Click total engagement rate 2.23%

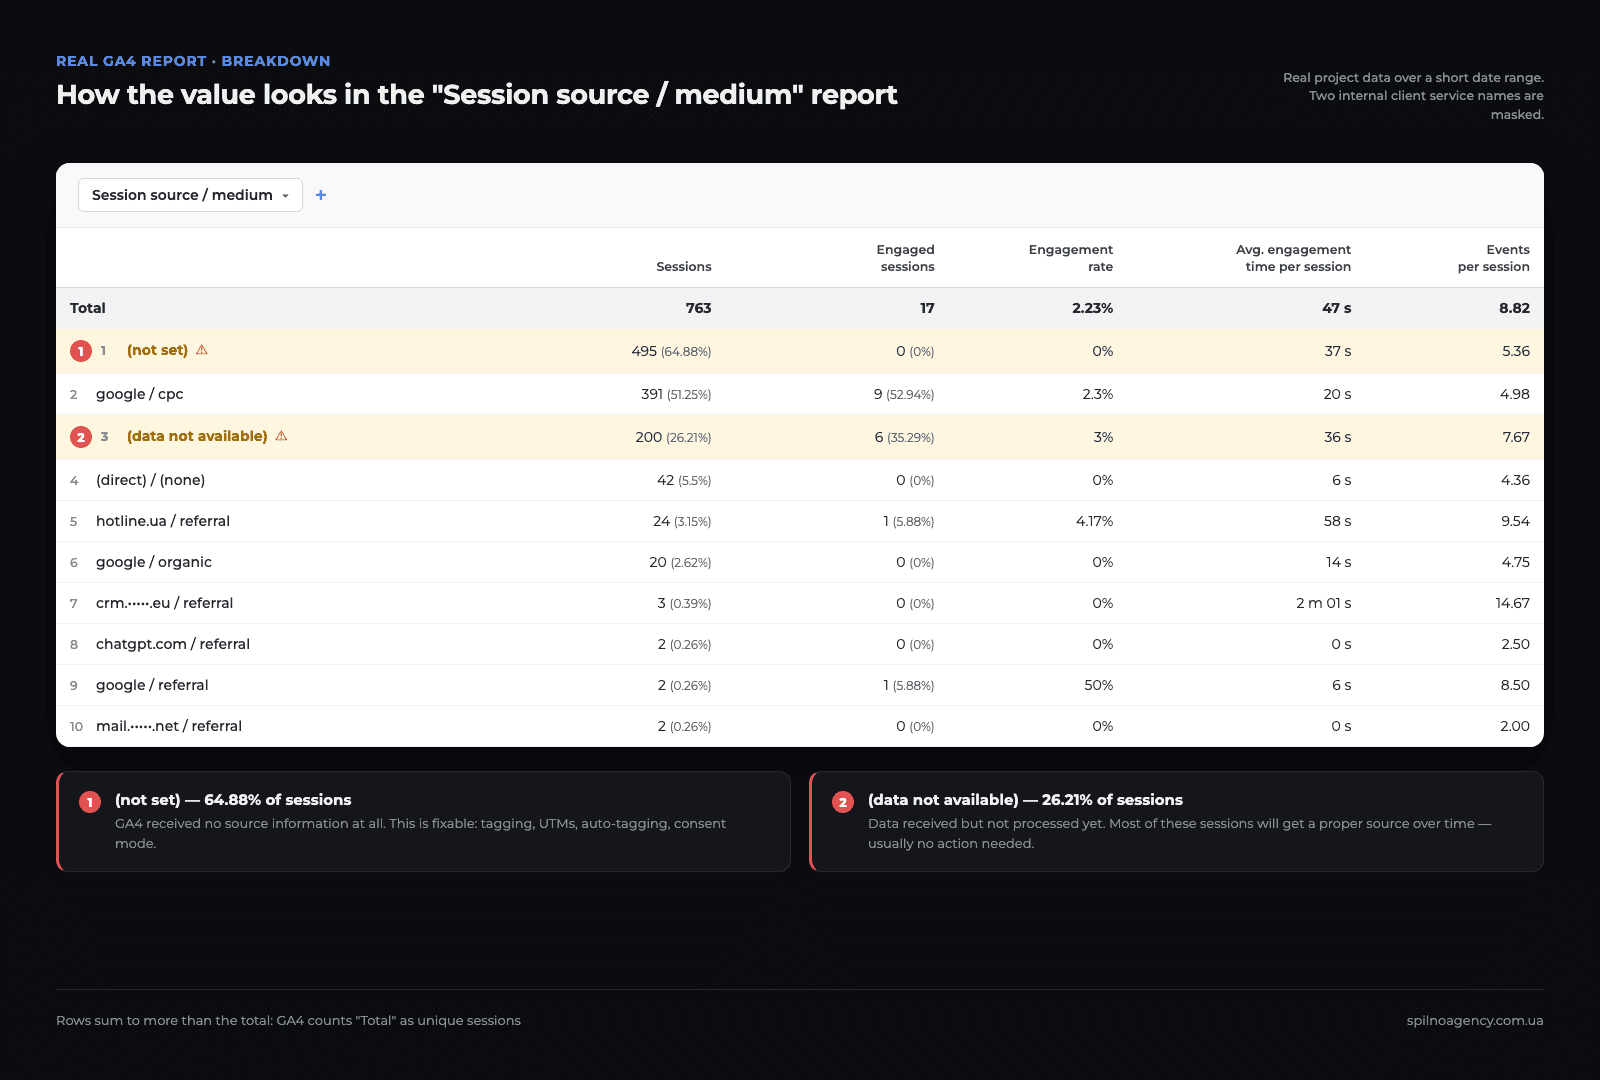(1092, 308)
